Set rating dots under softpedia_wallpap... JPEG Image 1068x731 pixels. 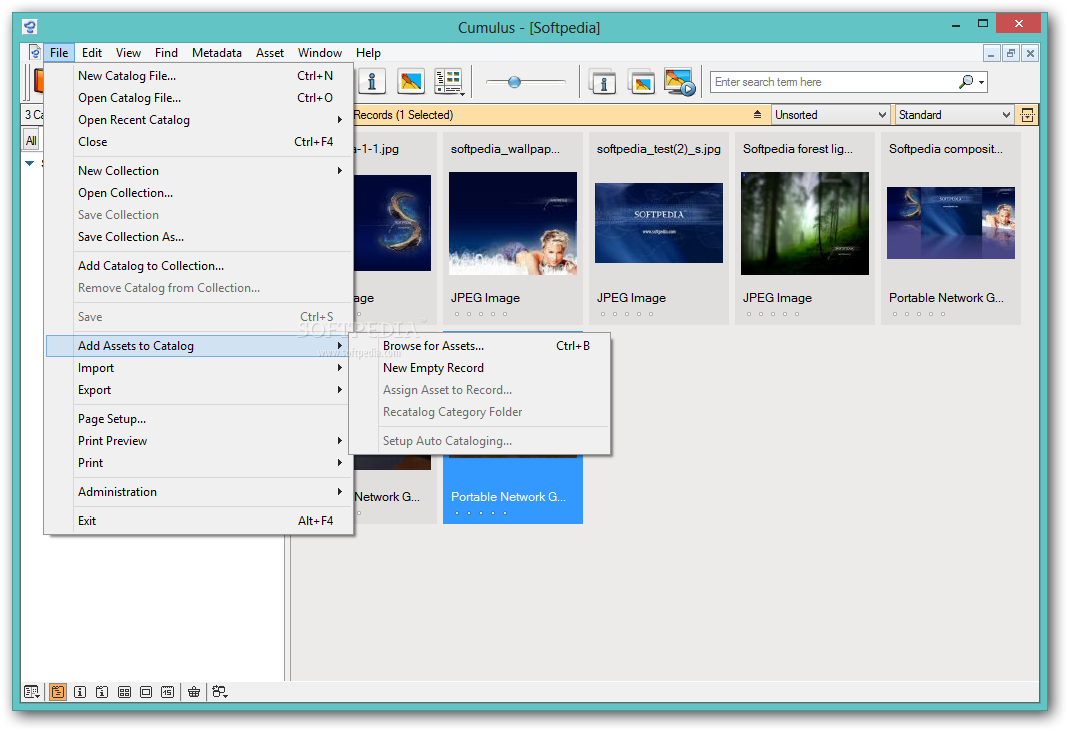click(481, 314)
